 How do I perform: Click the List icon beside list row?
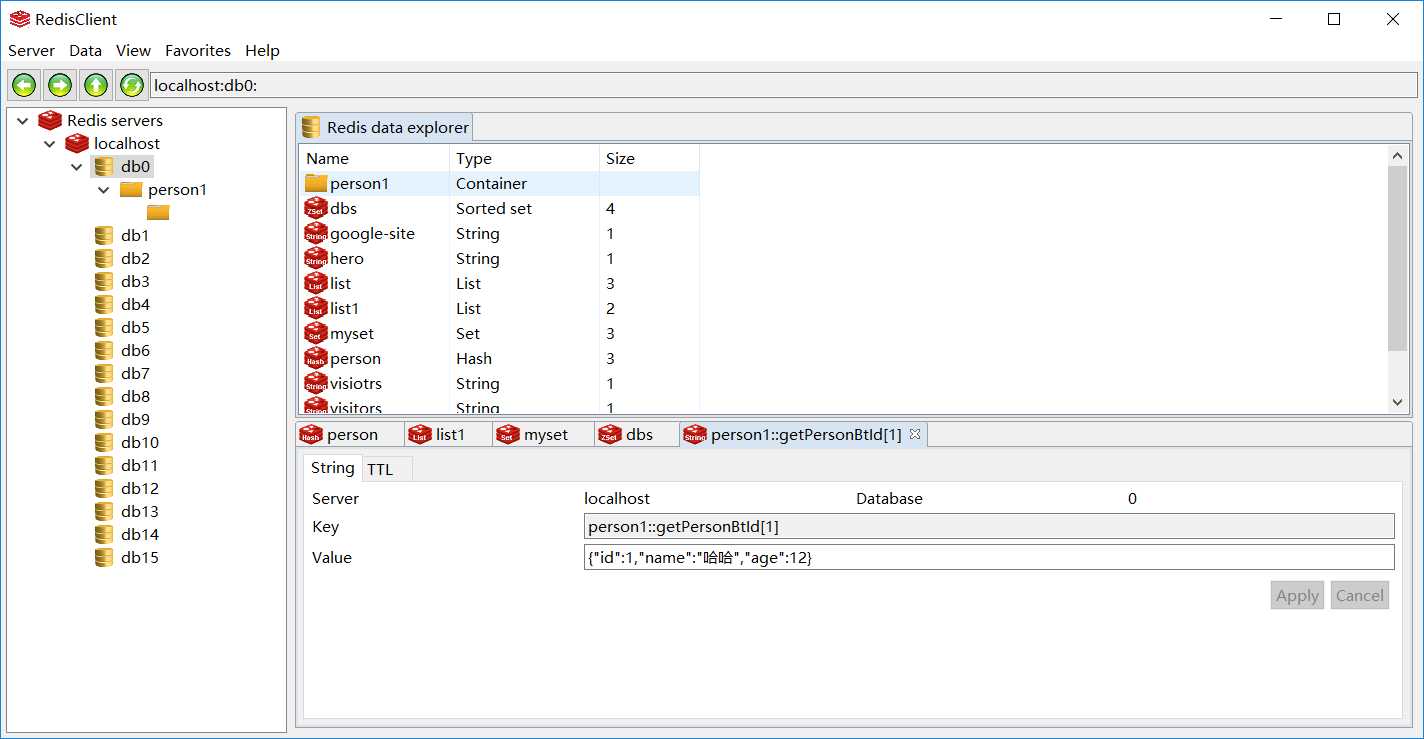[x=316, y=283]
